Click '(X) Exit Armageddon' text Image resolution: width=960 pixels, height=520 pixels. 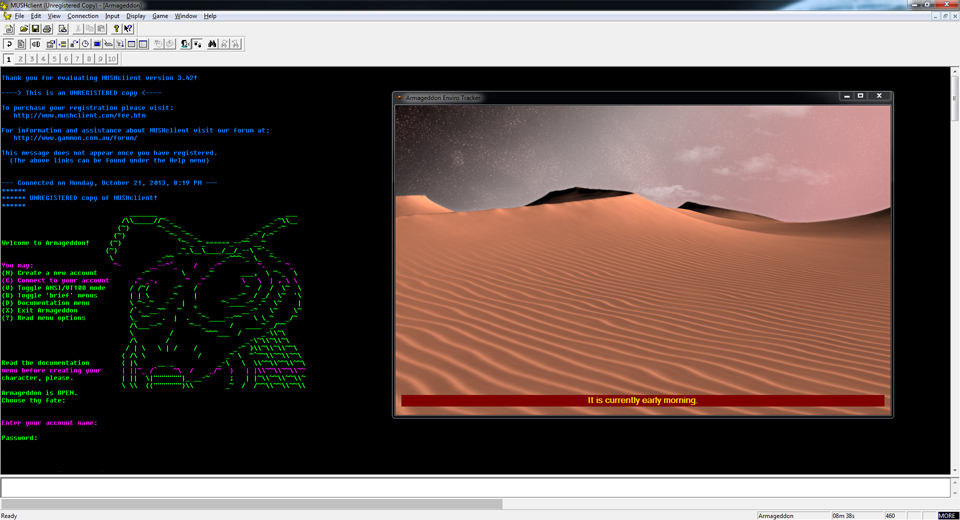click(x=39, y=311)
